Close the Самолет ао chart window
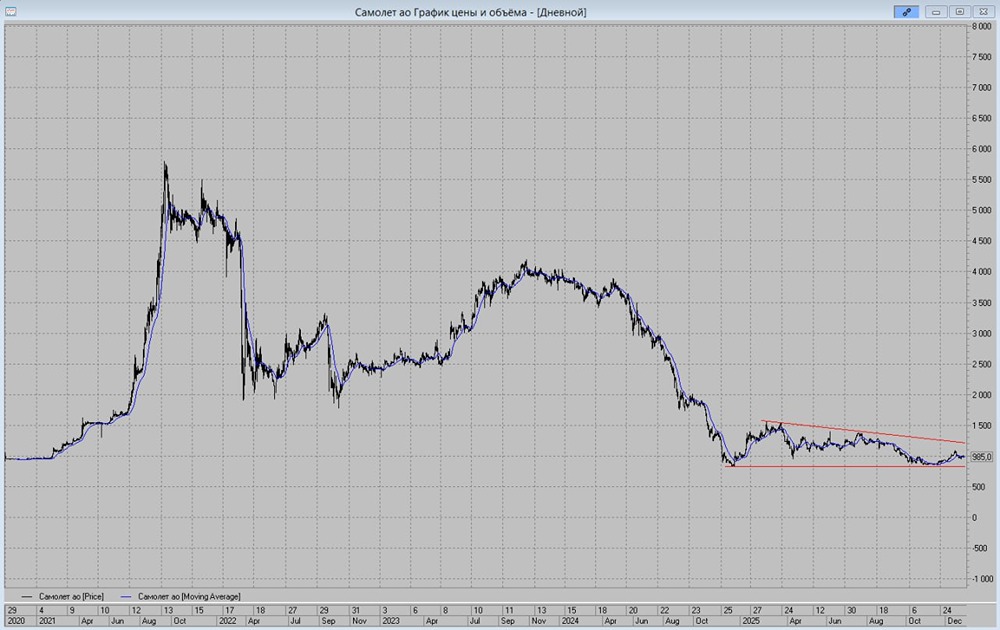The height and width of the screenshot is (630, 1000). (983, 11)
